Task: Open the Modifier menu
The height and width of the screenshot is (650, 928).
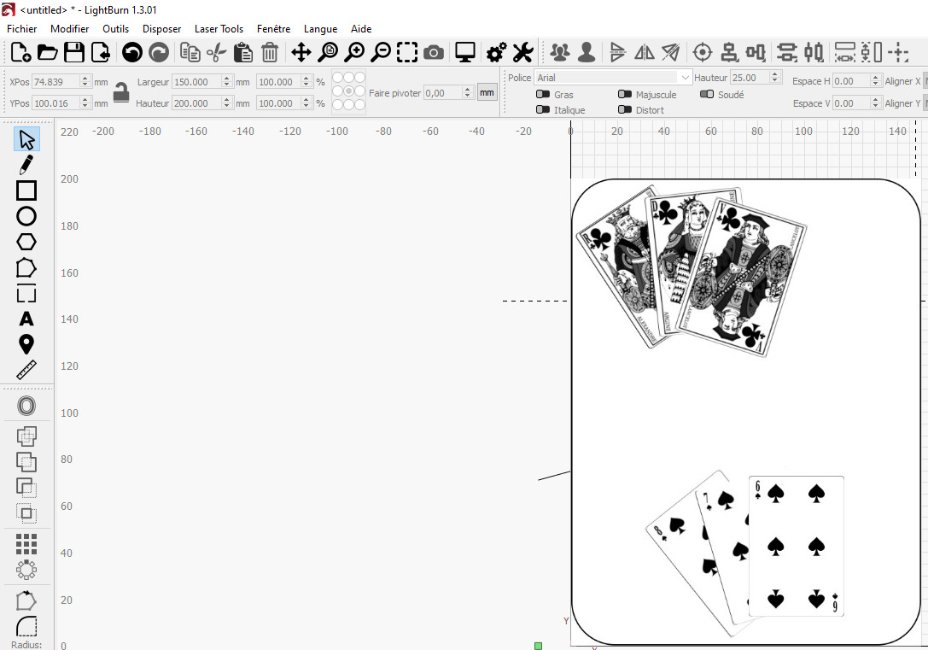Action: (69, 29)
